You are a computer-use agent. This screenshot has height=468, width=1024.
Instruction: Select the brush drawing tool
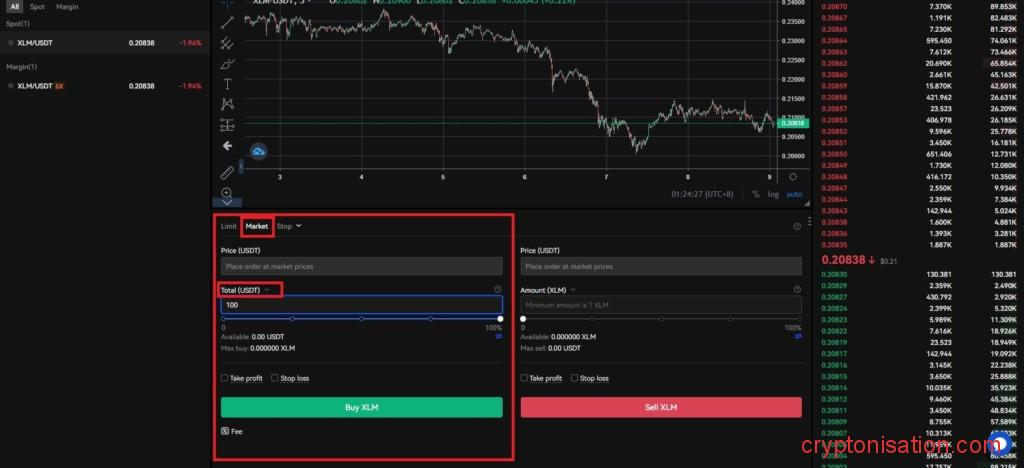[227, 64]
